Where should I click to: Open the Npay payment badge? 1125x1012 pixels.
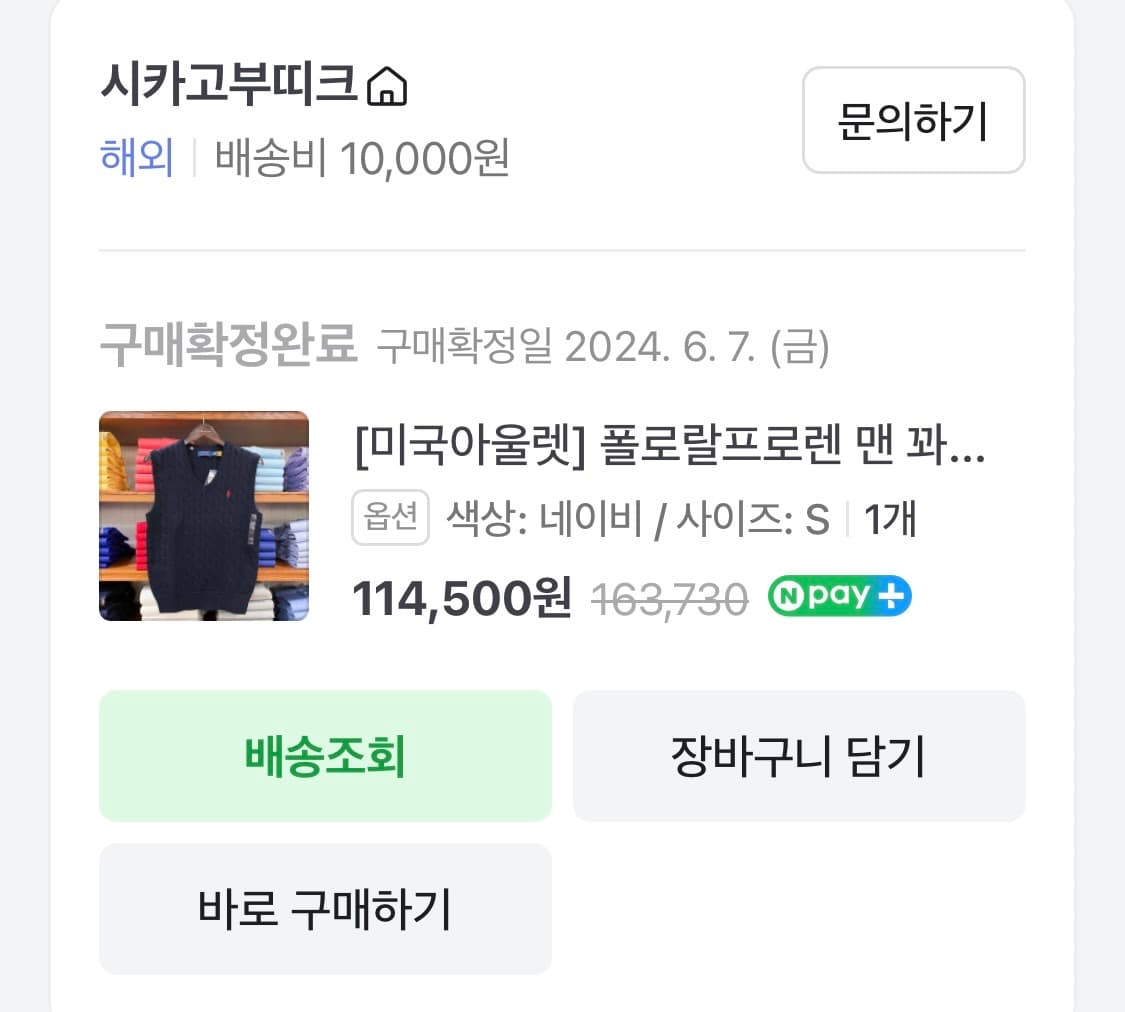[x=838, y=596]
